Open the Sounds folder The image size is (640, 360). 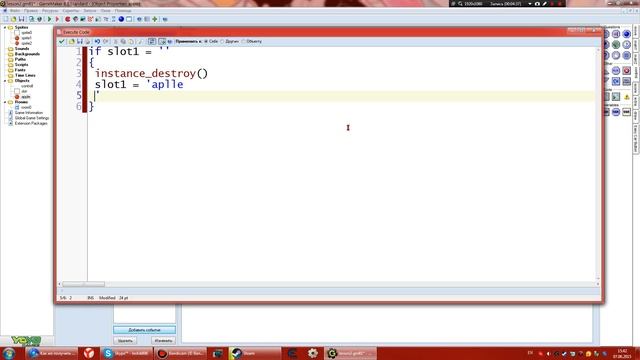(x=22, y=49)
